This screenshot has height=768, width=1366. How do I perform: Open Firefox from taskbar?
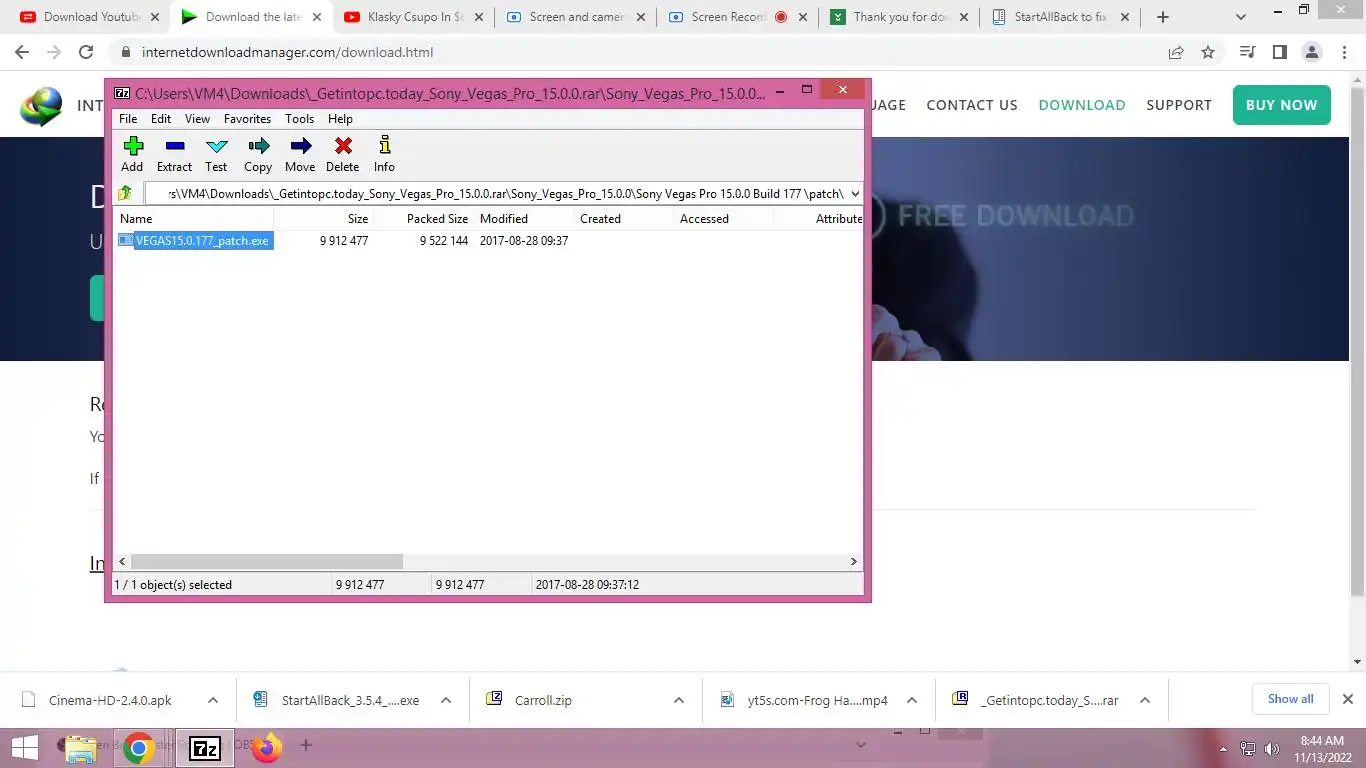266,747
